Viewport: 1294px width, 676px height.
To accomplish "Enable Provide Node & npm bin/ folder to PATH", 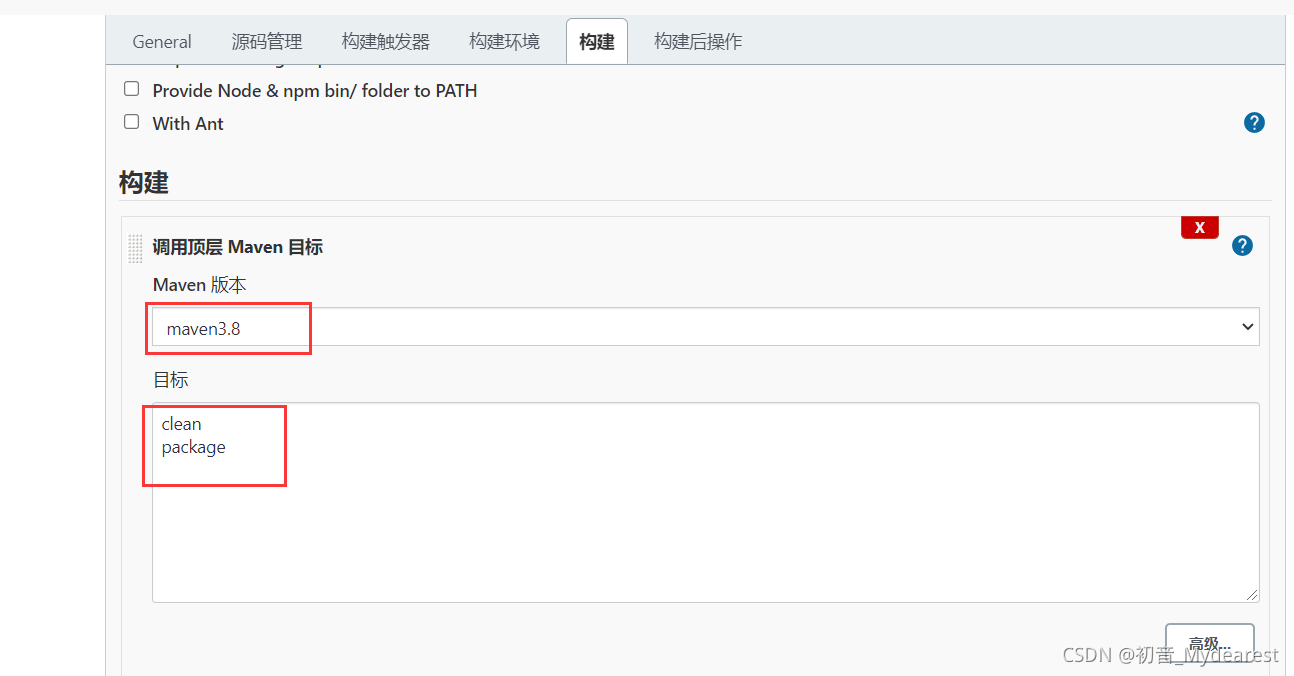I will [131, 89].
